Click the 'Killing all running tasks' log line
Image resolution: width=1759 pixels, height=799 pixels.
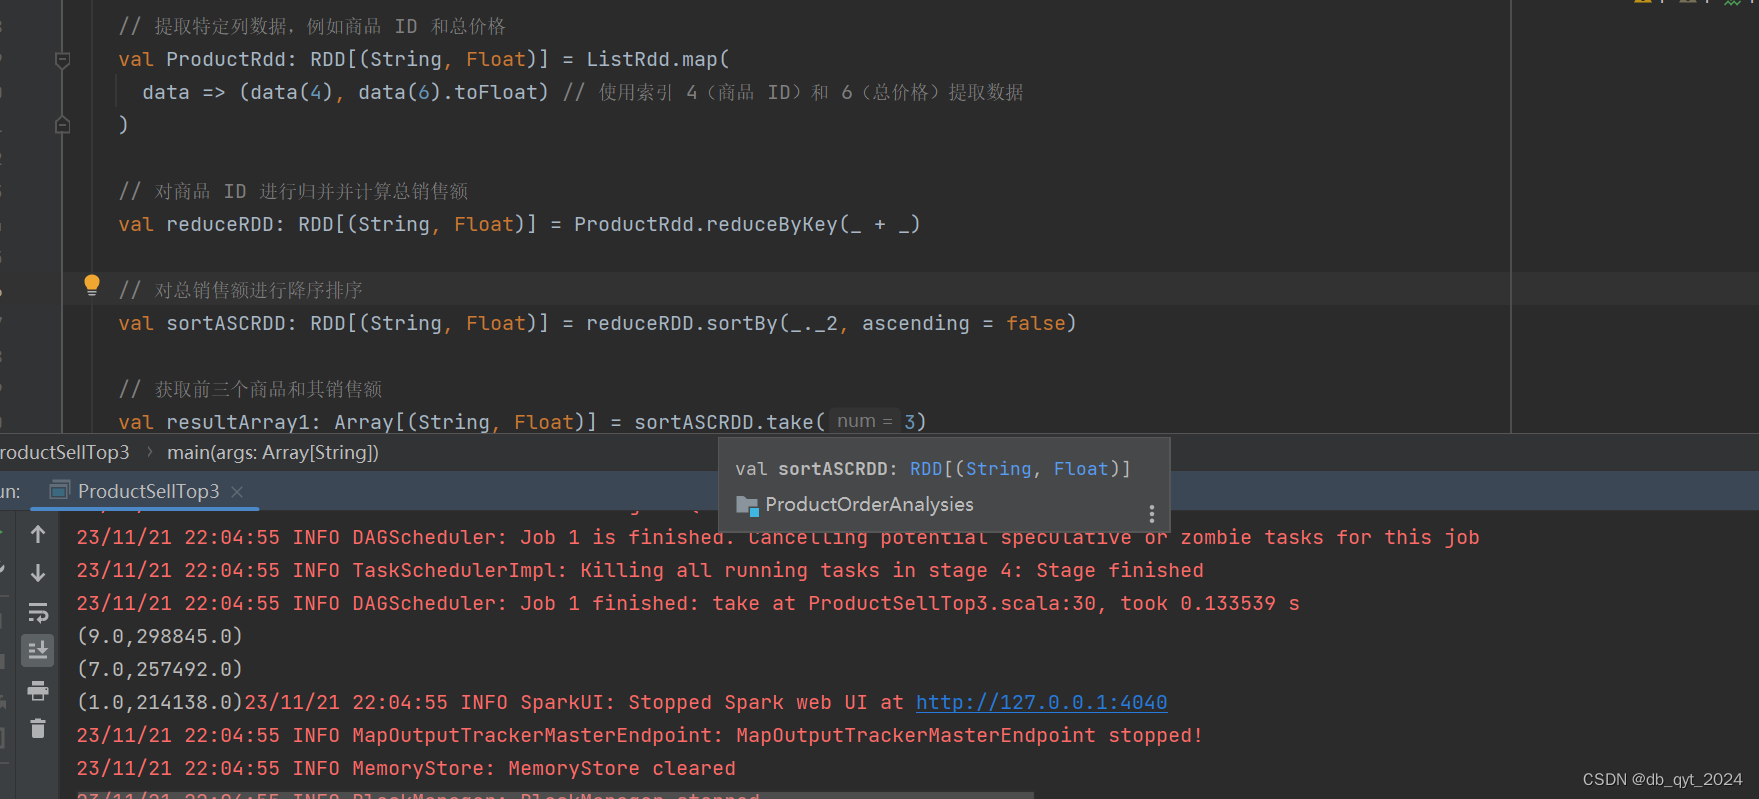pyautogui.click(x=640, y=570)
